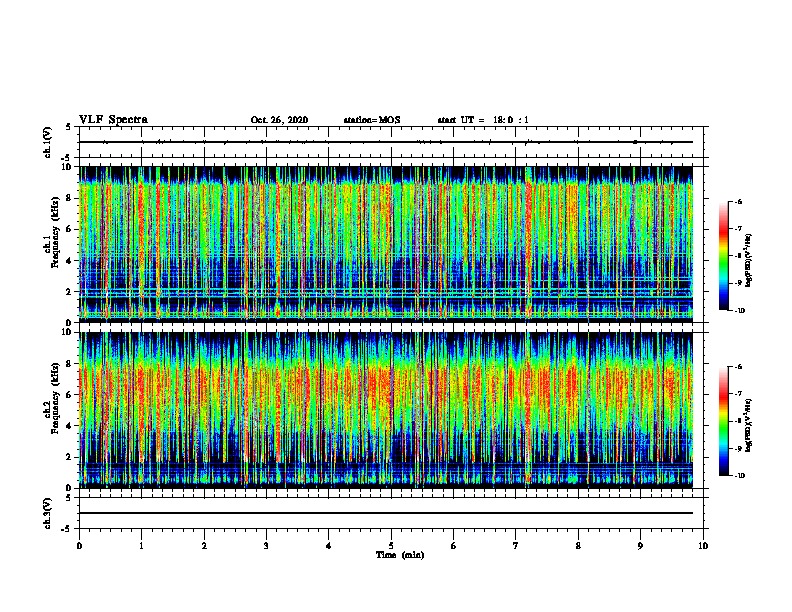The height and width of the screenshot is (612, 792).
Task: Click the ch.1 colorbar gradient
Action: click(723, 256)
